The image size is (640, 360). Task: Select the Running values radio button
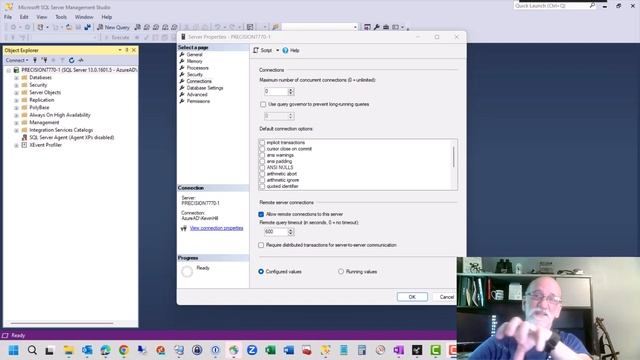coord(341,271)
